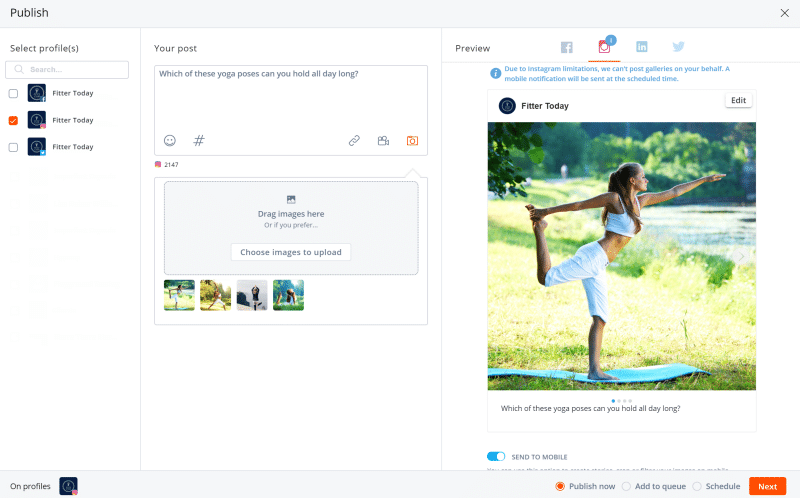800x498 pixels.
Task: Select the Schedule radio option
Action: [x=696, y=486]
